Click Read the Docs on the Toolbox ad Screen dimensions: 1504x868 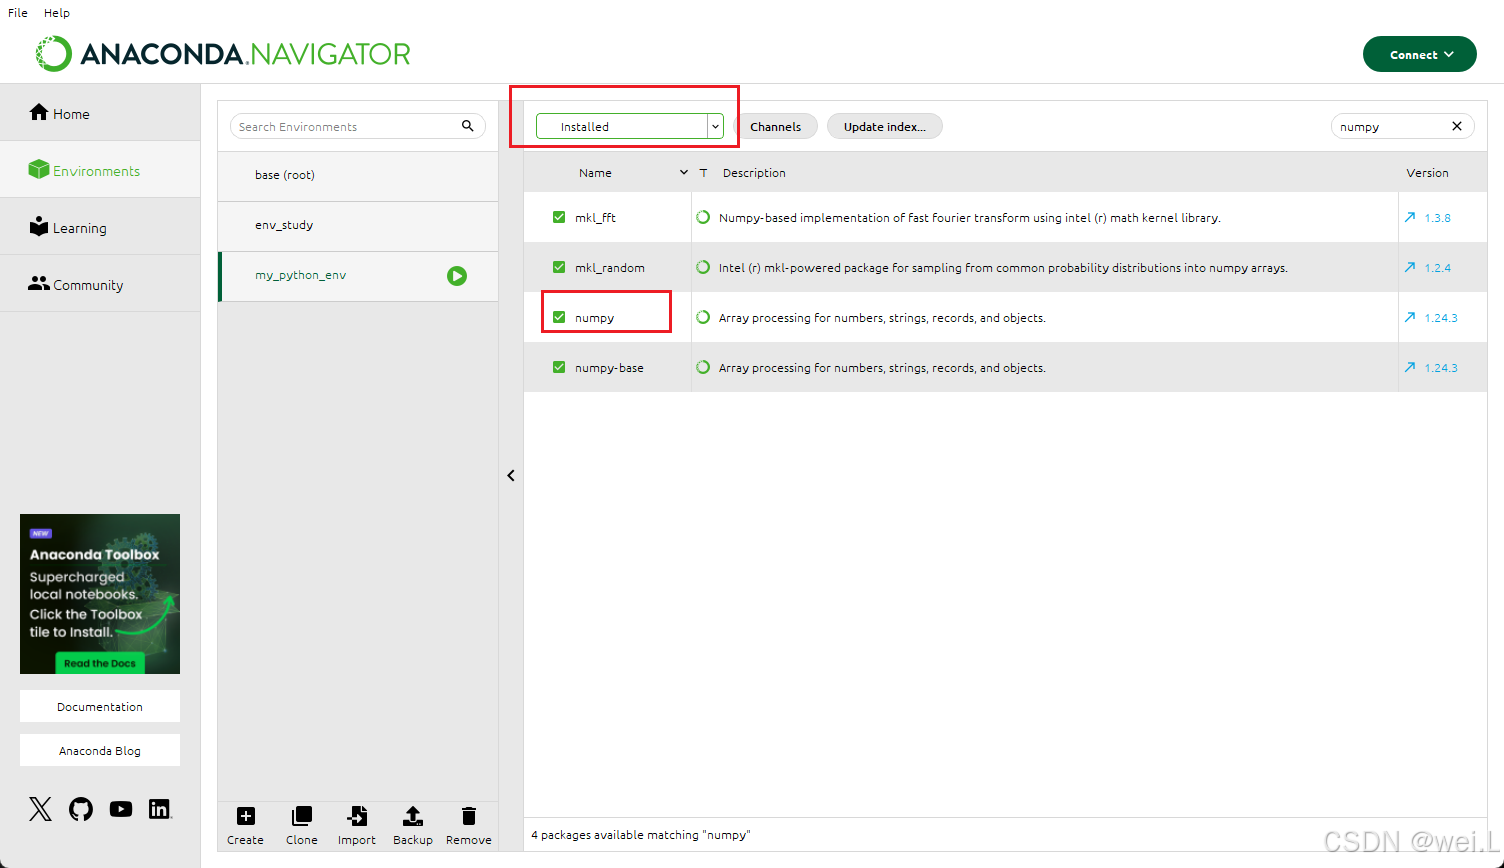(100, 663)
